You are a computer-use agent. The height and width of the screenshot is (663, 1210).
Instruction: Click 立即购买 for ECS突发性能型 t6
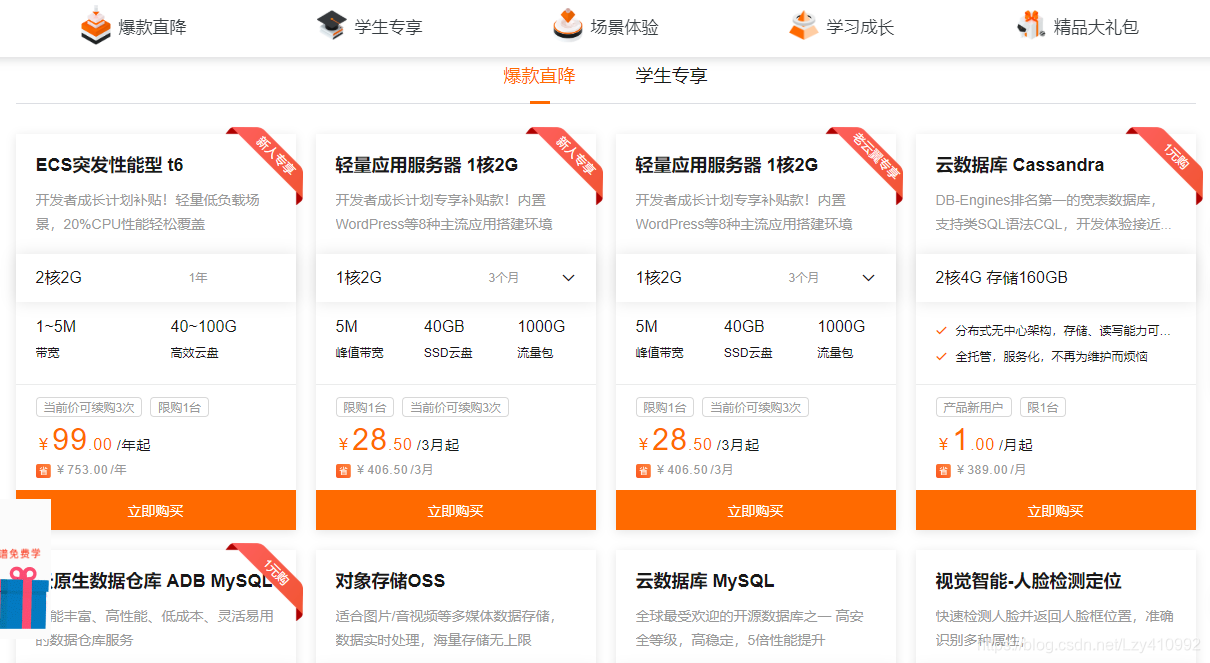point(156,510)
